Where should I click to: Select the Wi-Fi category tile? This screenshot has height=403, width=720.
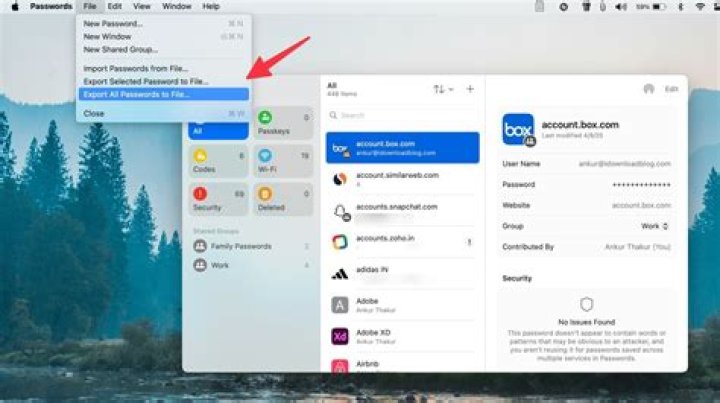pyautogui.click(x=283, y=162)
